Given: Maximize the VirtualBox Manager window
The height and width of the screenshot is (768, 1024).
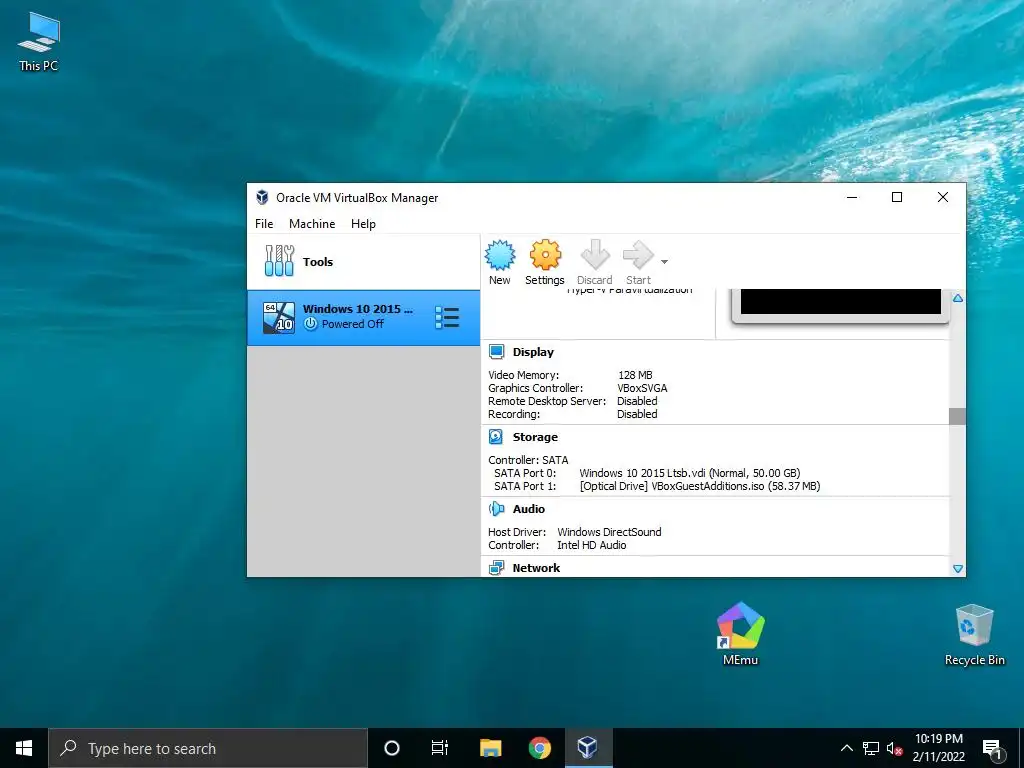Looking at the screenshot, I should (897, 197).
